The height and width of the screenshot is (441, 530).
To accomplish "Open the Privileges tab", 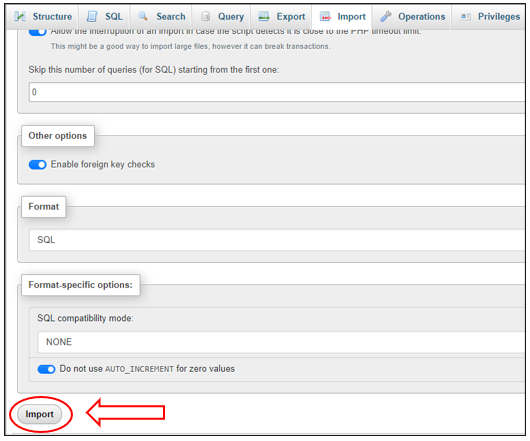I will (x=489, y=17).
